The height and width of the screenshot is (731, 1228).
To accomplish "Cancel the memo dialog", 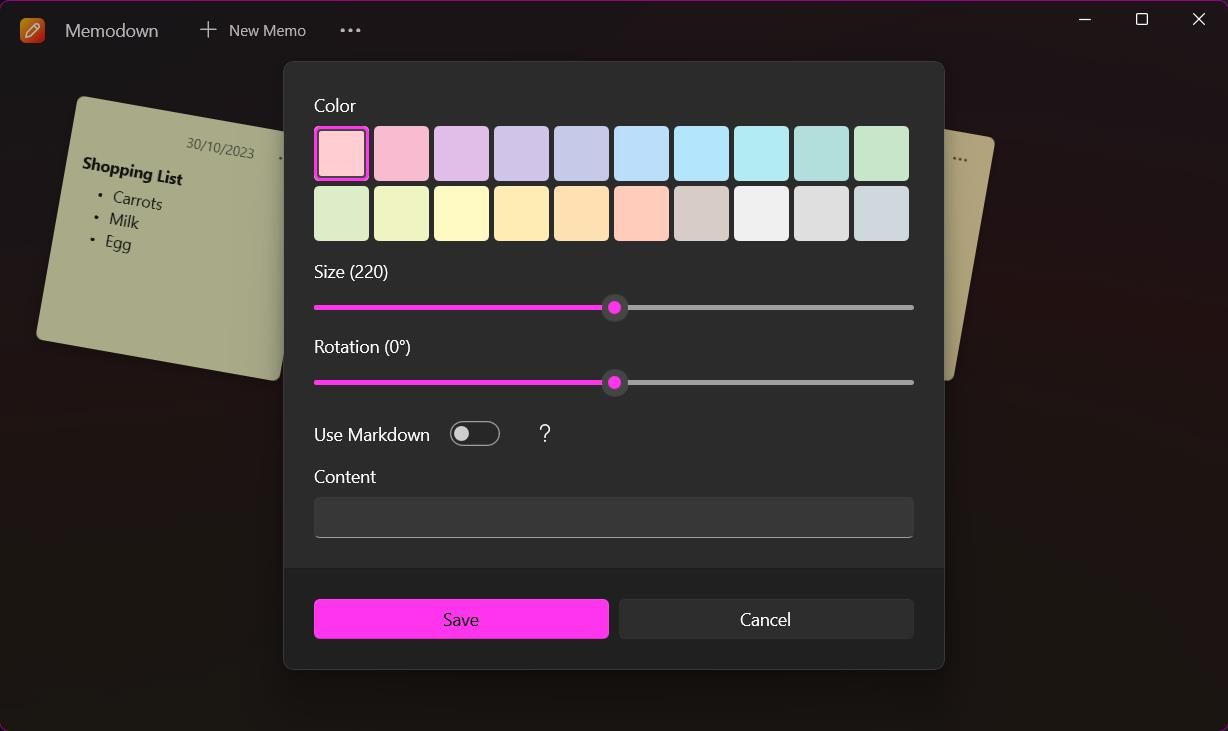I will [765, 619].
